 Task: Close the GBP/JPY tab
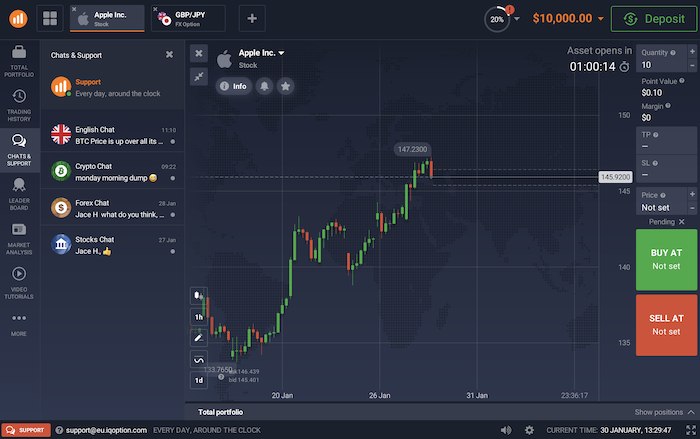(x=155, y=9)
